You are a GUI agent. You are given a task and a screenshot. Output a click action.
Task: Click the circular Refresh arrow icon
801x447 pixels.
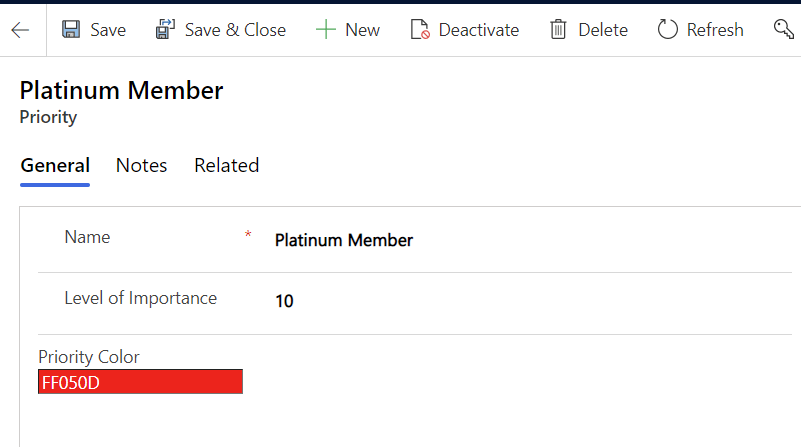667,30
